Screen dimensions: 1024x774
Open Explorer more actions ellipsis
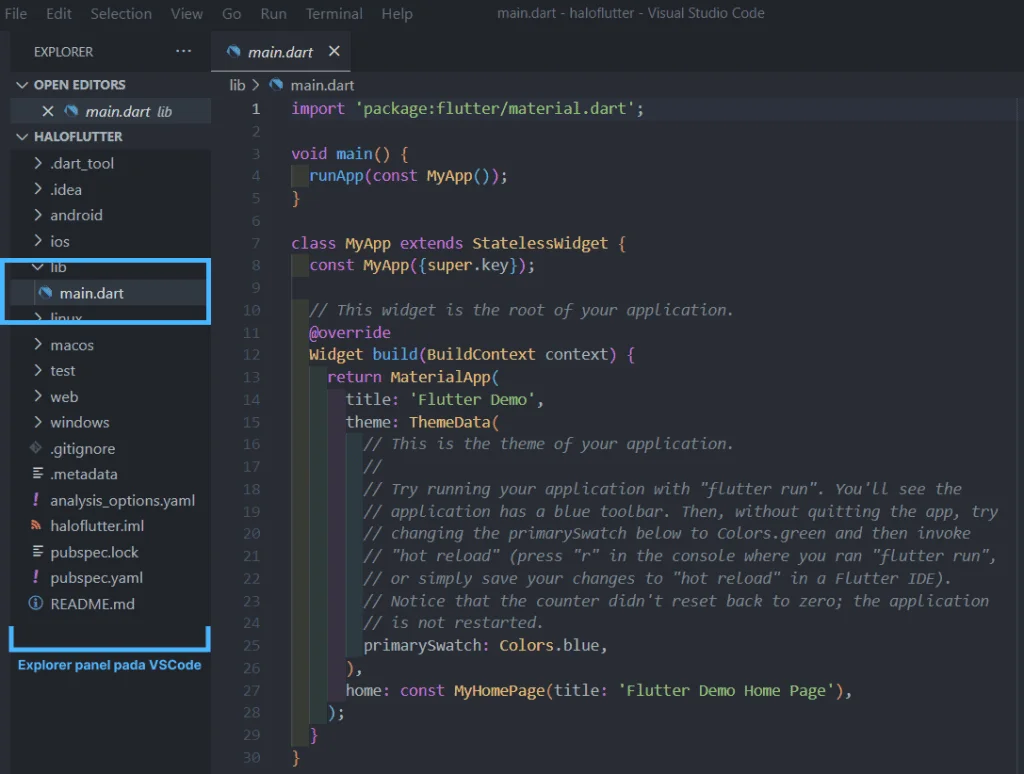tap(184, 51)
